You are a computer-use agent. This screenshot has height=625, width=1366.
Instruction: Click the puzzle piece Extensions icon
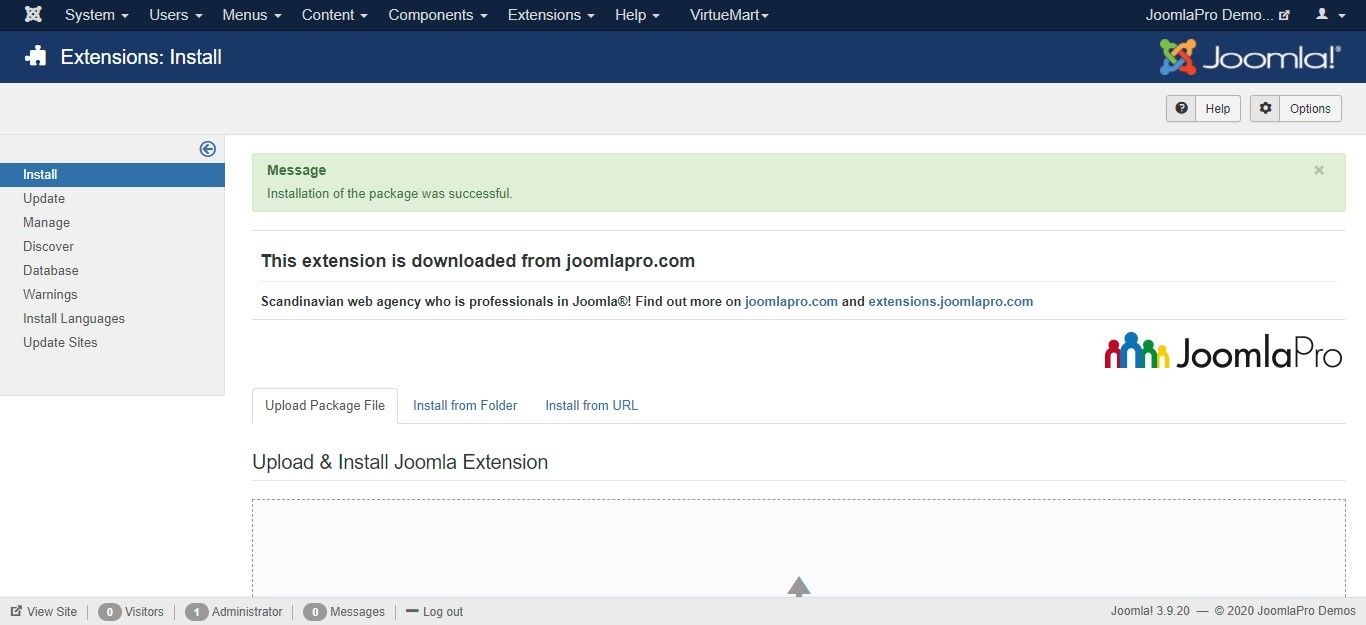point(36,57)
